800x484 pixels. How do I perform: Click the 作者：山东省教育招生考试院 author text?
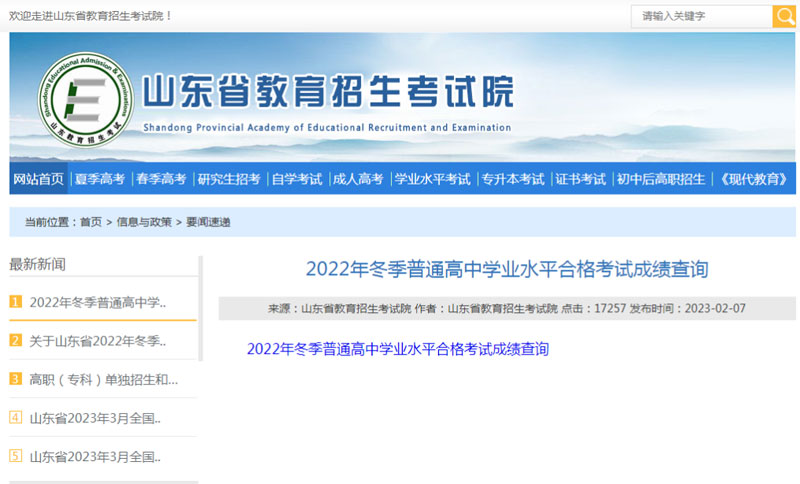[x=486, y=308]
